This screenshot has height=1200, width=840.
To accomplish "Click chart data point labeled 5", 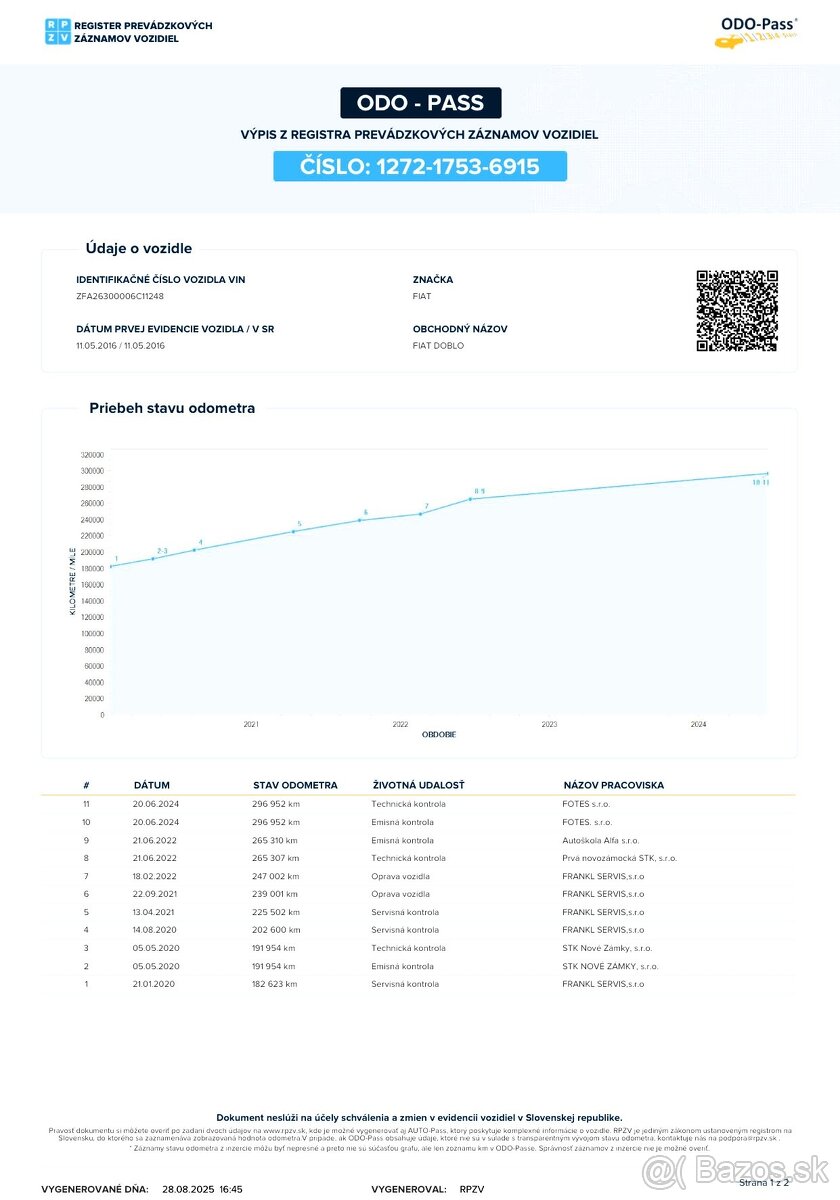I will point(293,531).
